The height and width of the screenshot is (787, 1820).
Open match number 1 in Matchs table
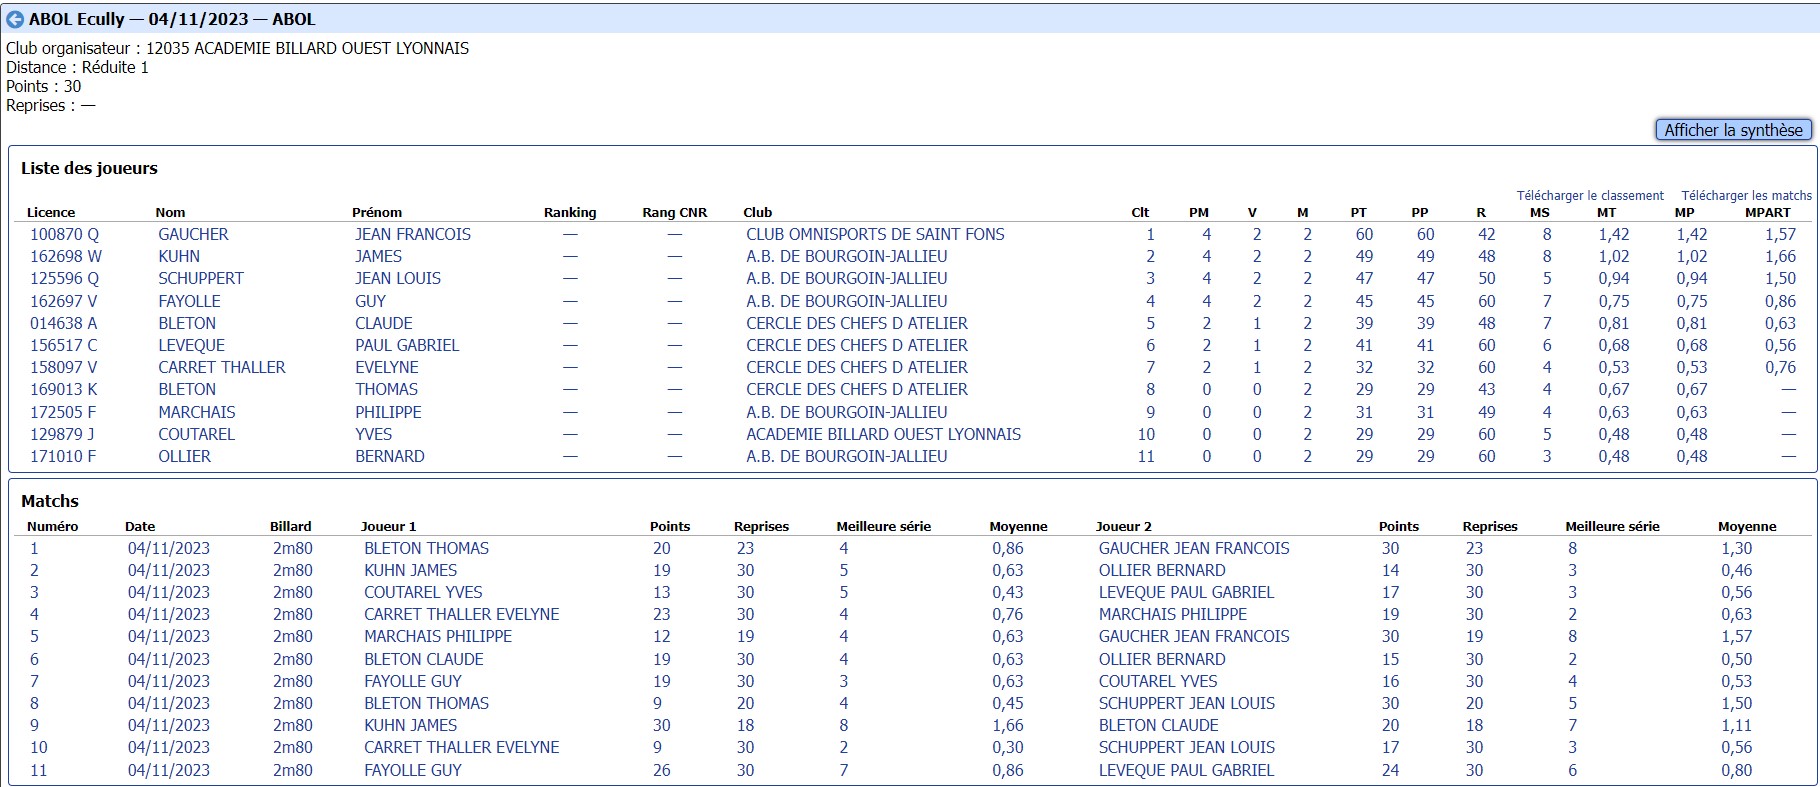point(34,548)
